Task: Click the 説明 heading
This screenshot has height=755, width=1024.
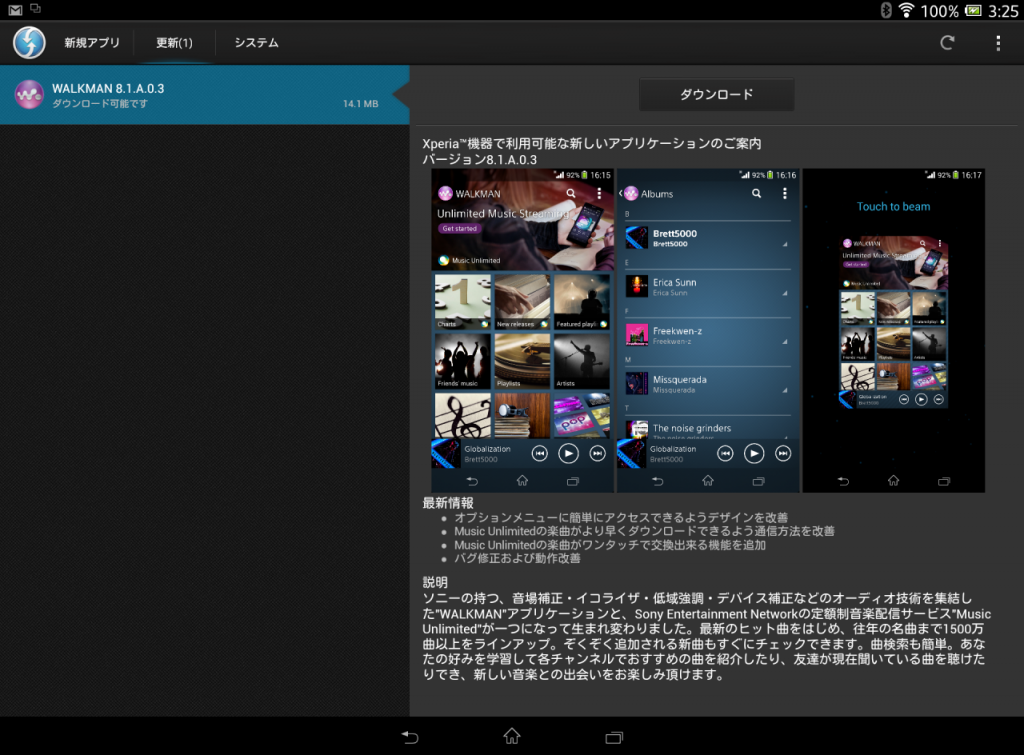Action: [435, 582]
